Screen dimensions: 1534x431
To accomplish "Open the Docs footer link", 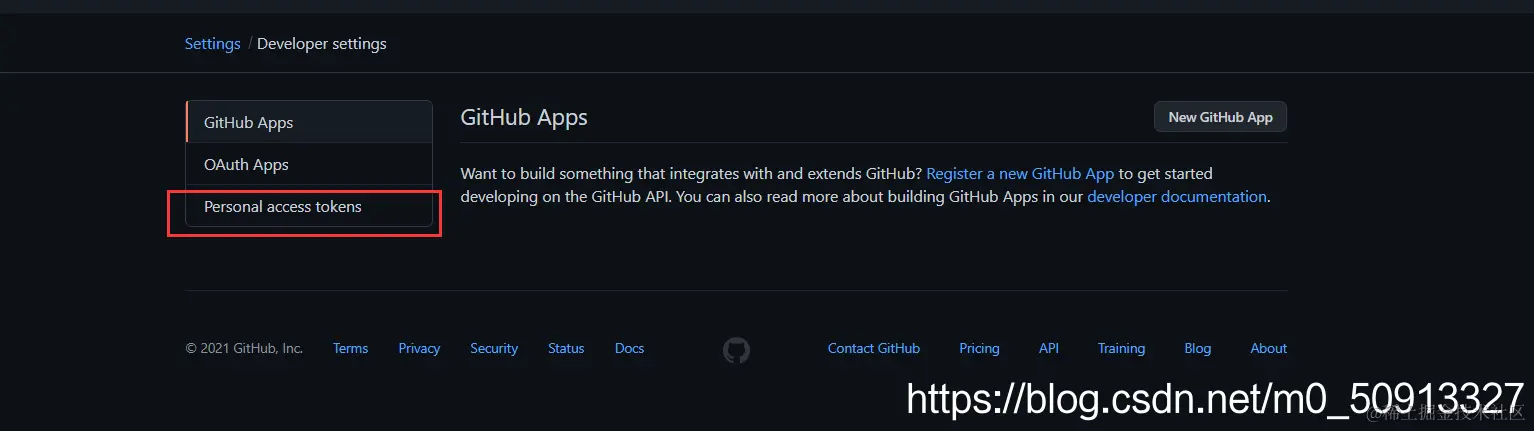I will point(630,348).
